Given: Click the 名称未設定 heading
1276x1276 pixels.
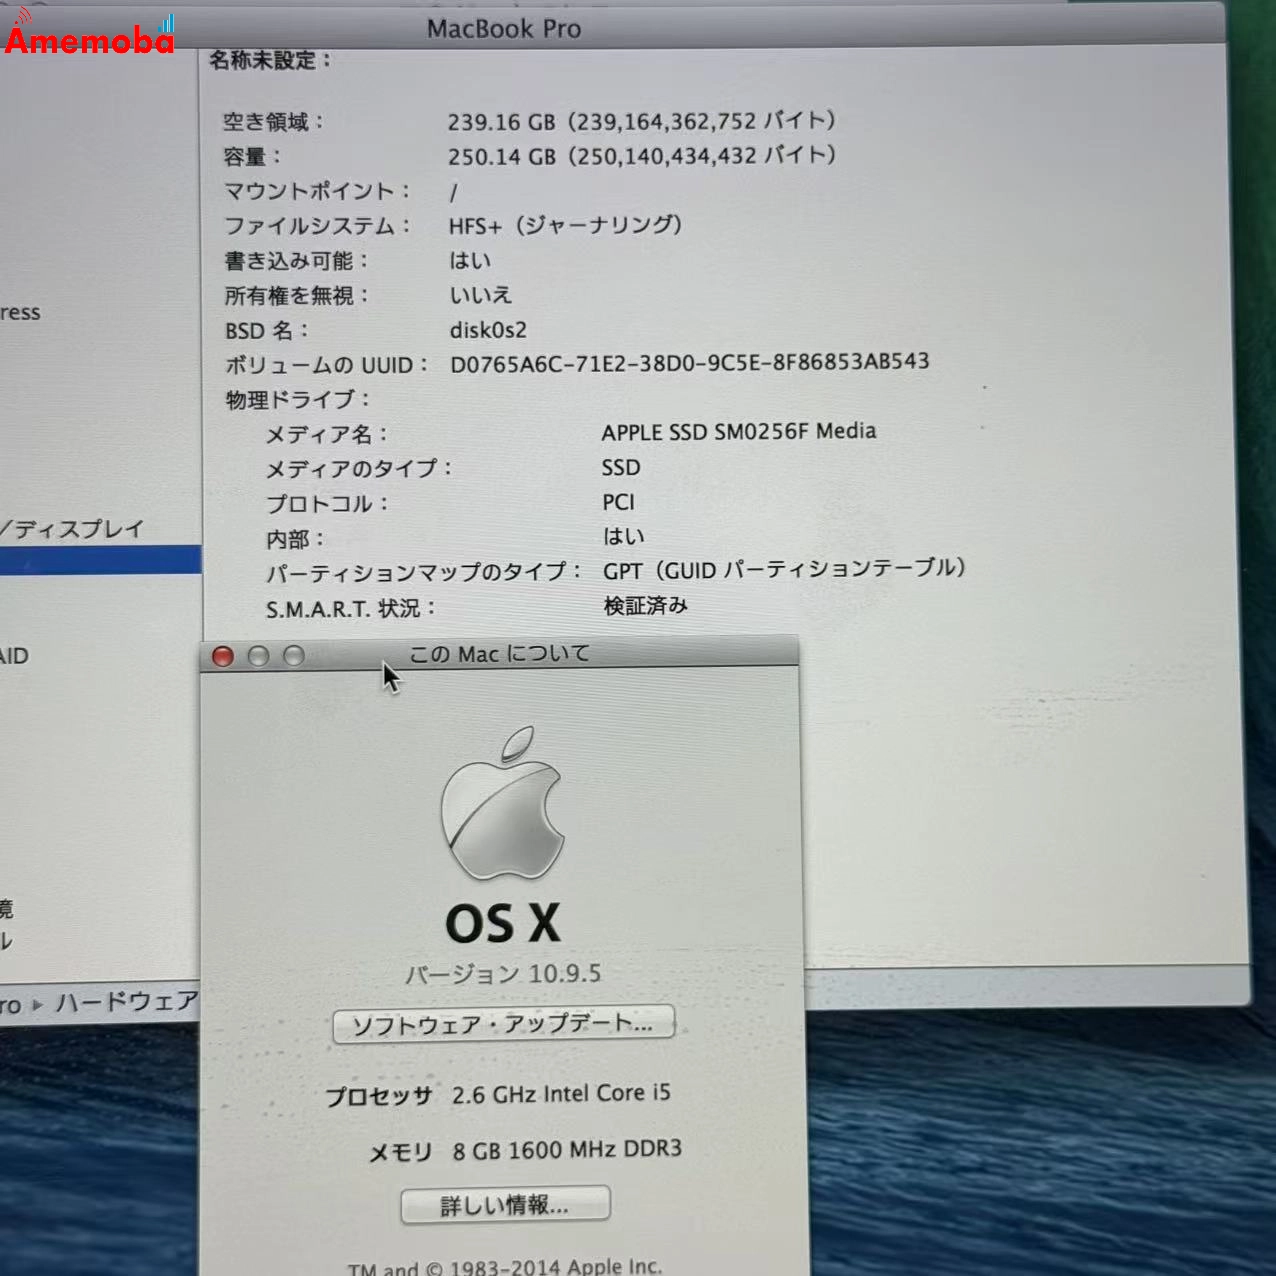Looking at the screenshot, I should (x=269, y=60).
